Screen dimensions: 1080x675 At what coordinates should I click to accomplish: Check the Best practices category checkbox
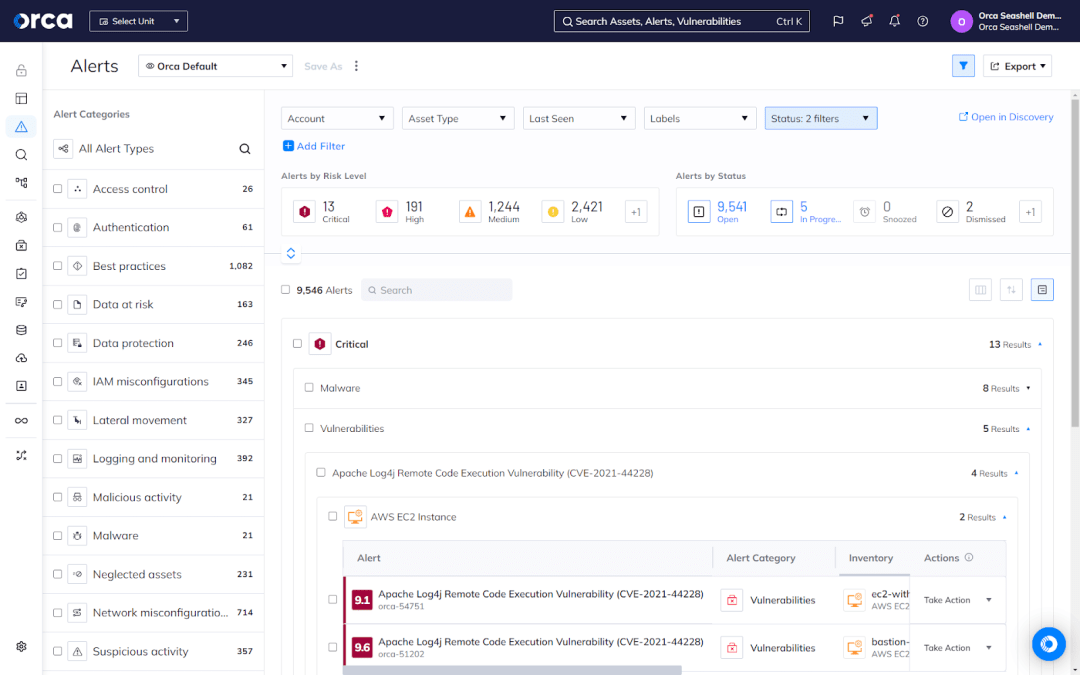(58, 266)
